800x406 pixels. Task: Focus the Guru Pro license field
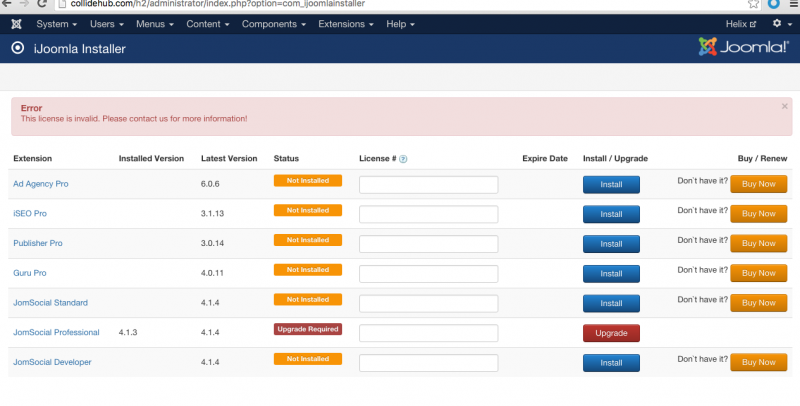point(429,274)
